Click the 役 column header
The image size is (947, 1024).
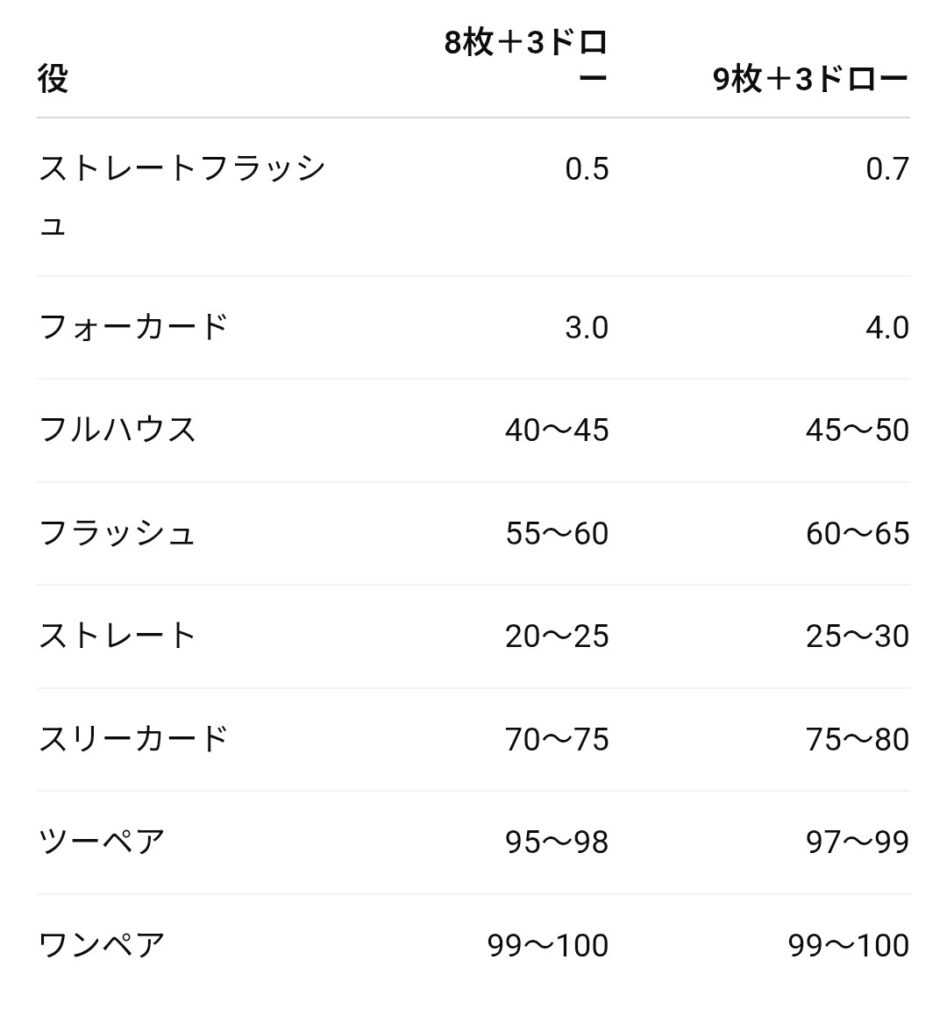53,80
